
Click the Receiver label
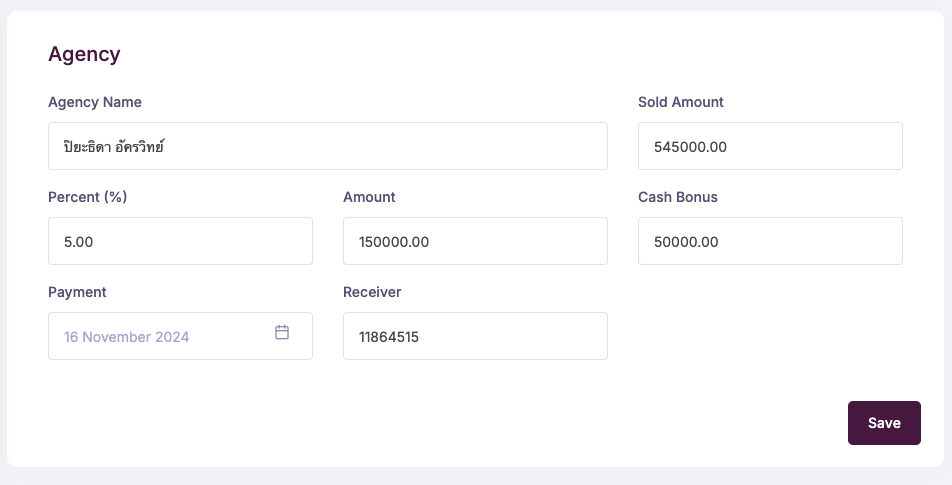(x=372, y=292)
